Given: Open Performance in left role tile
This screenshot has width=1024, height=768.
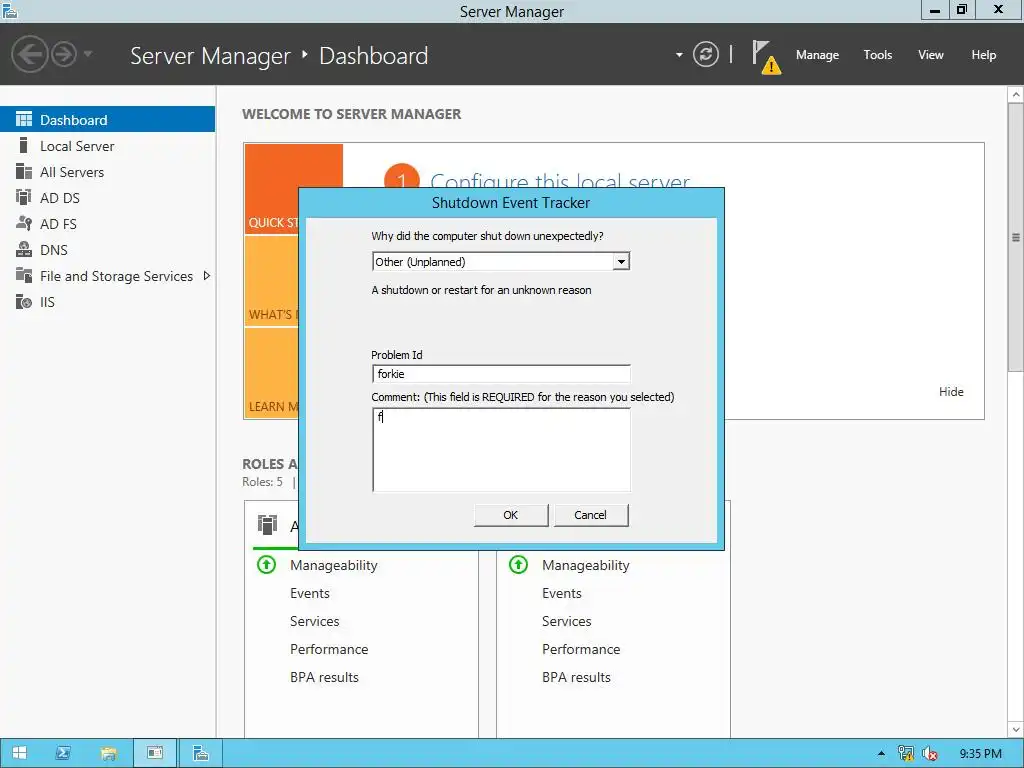Looking at the screenshot, I should pyautogui.click(x=328, y=649).
